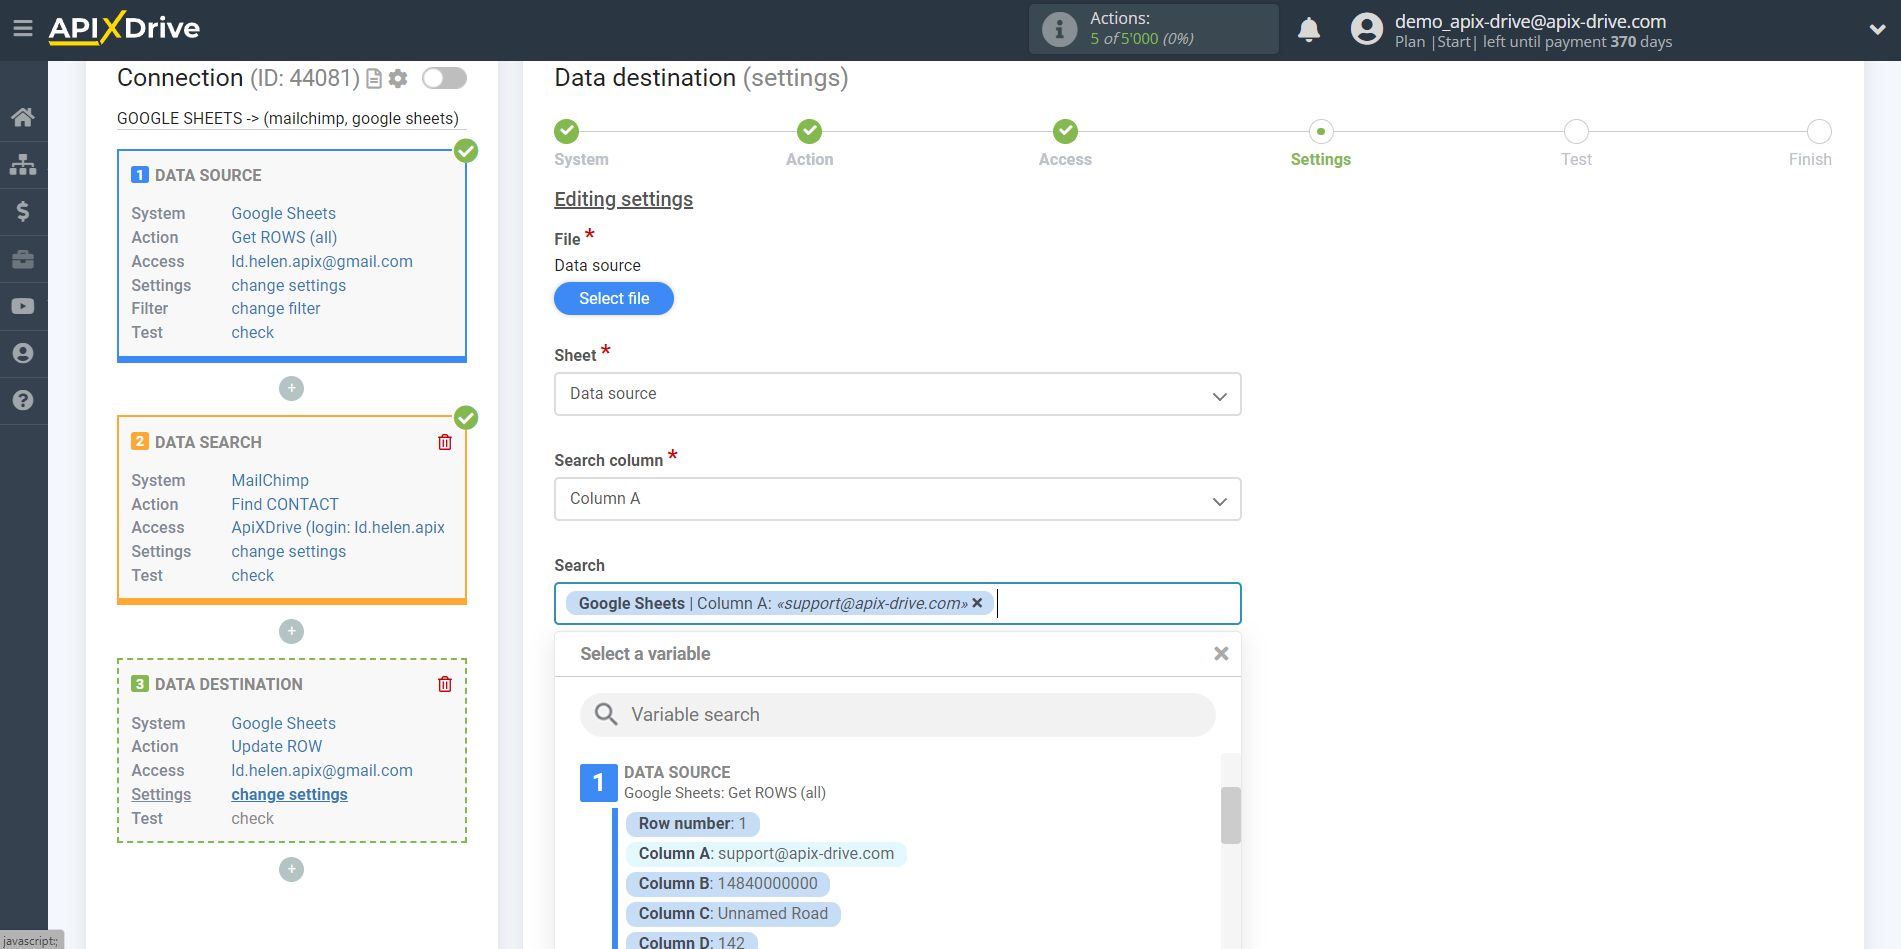
Task: Go to the Test step
Action: point(1576,131)
